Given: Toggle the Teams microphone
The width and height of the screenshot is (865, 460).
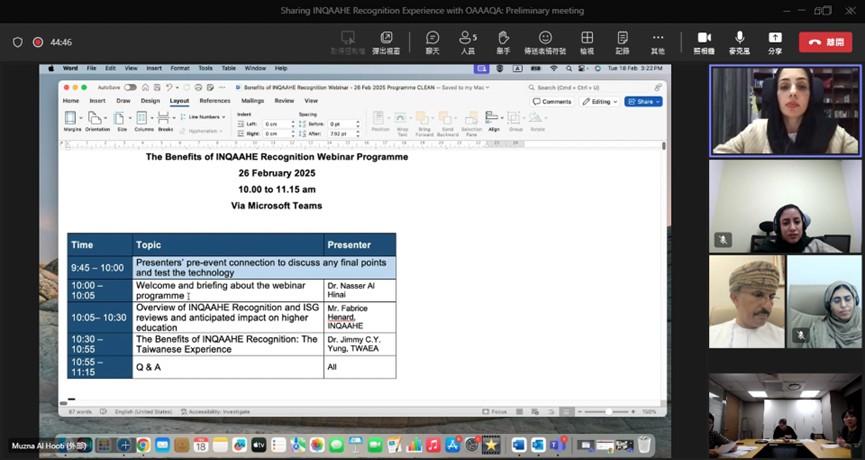Looking at the screenshot, I should click(x=739, y=42).
